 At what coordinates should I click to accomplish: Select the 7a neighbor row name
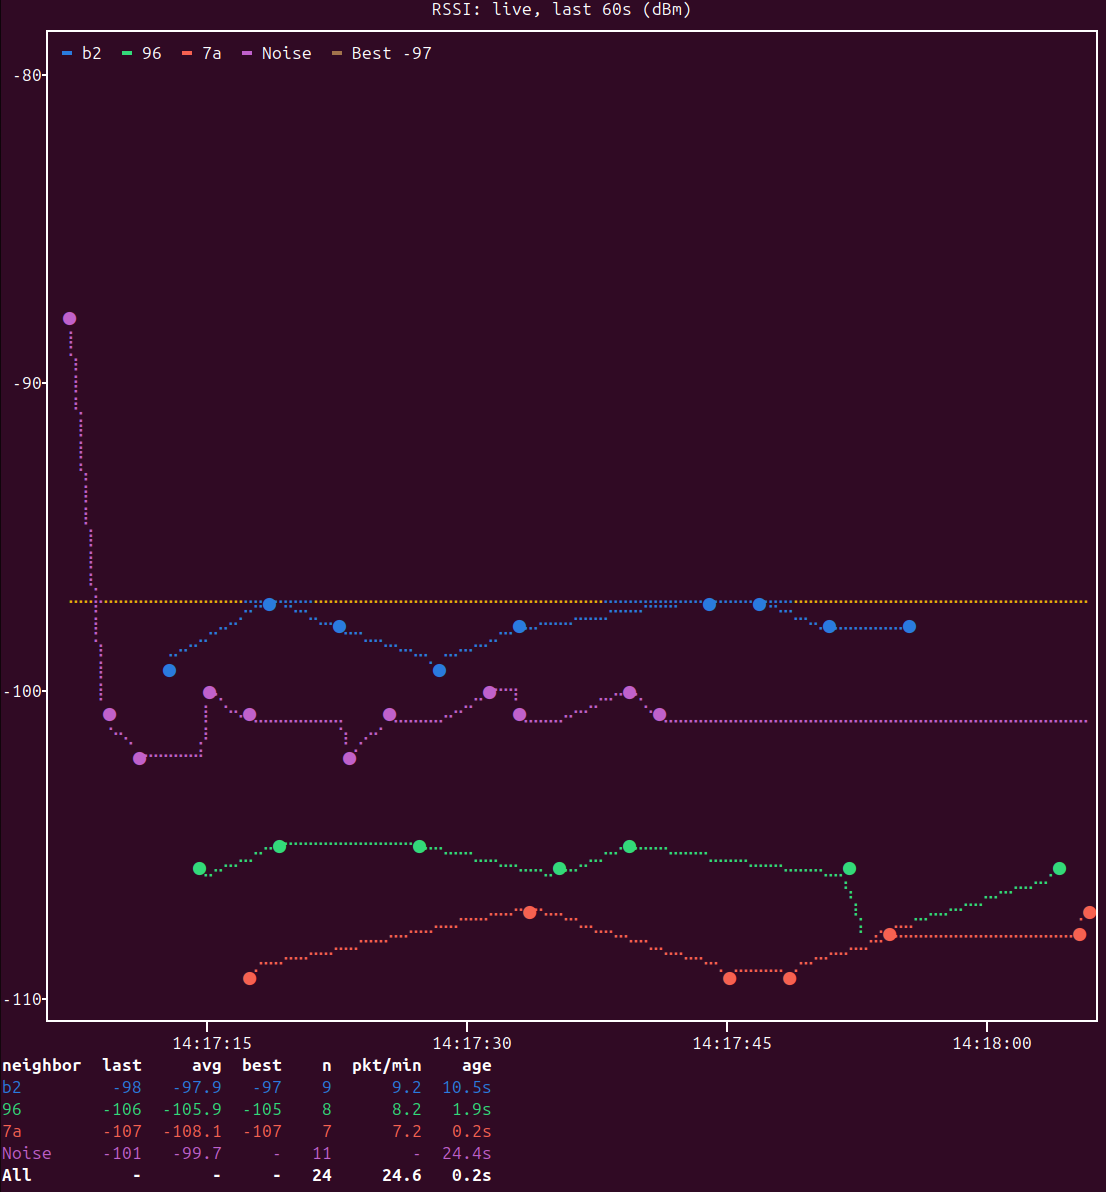pos(11,1131)
